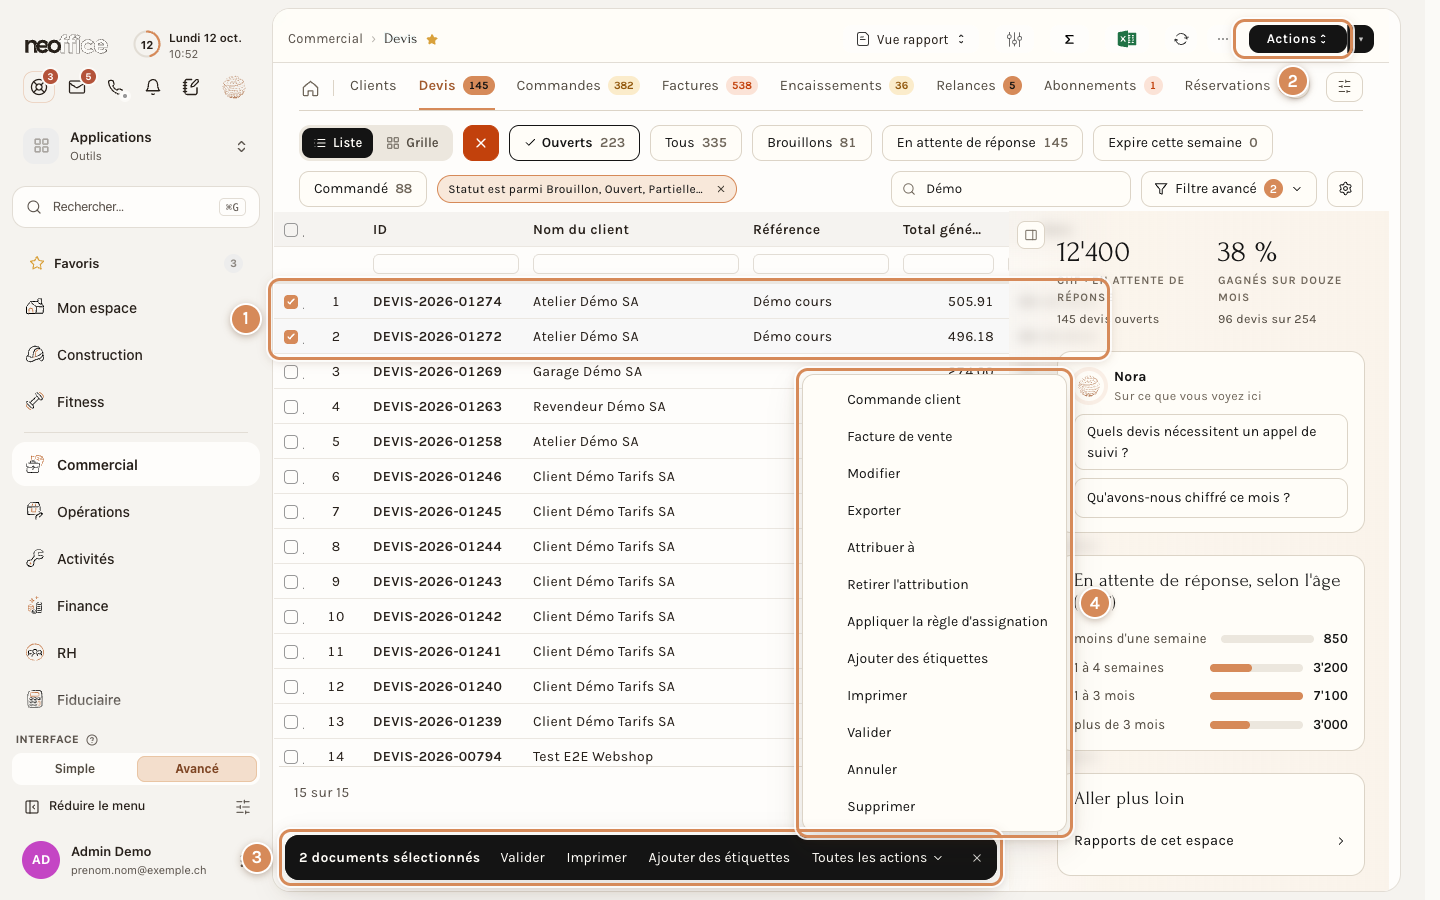Expand the Applications Outils switcher
Image resolution: width=1440 pixels, height=900 pixels.
tap(136, 146)
